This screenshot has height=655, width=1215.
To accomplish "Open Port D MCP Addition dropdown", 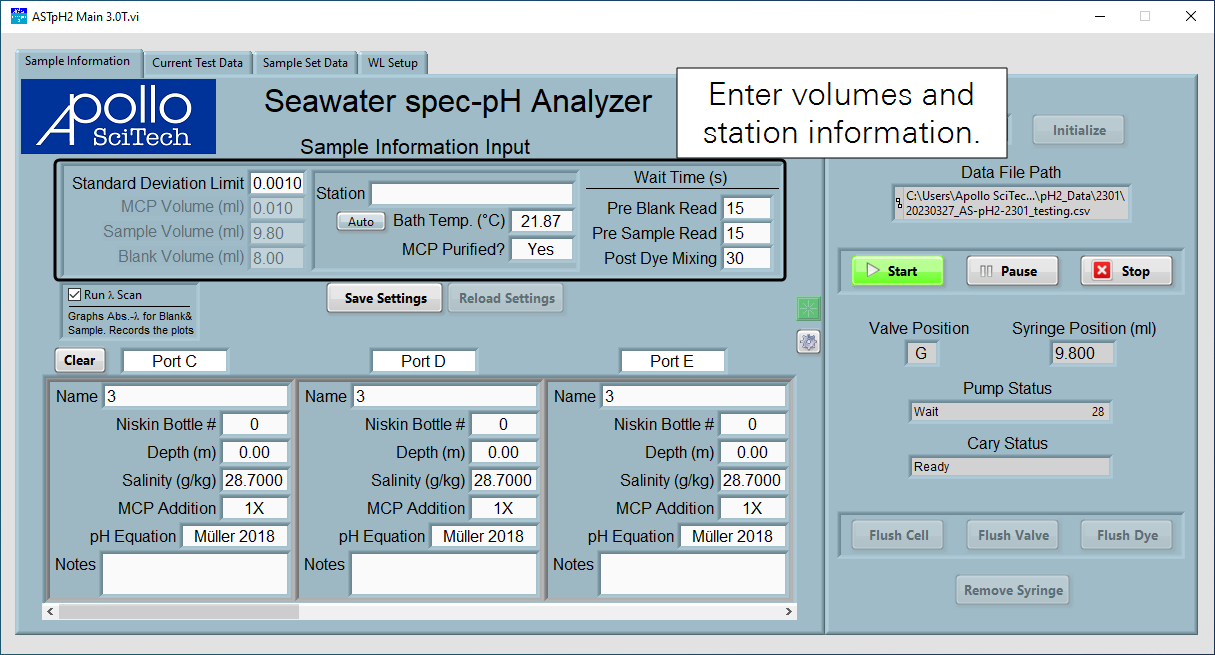I will [x=503, y=508].
